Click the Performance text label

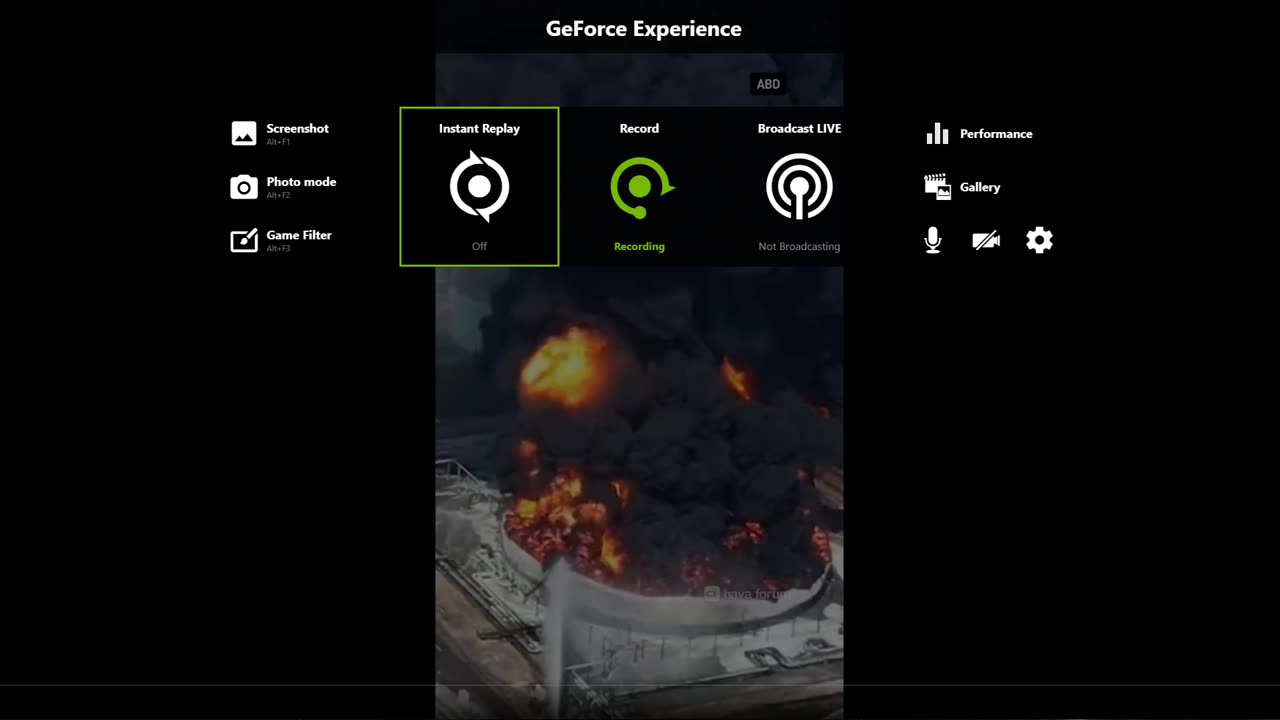[x=996, y=134]
